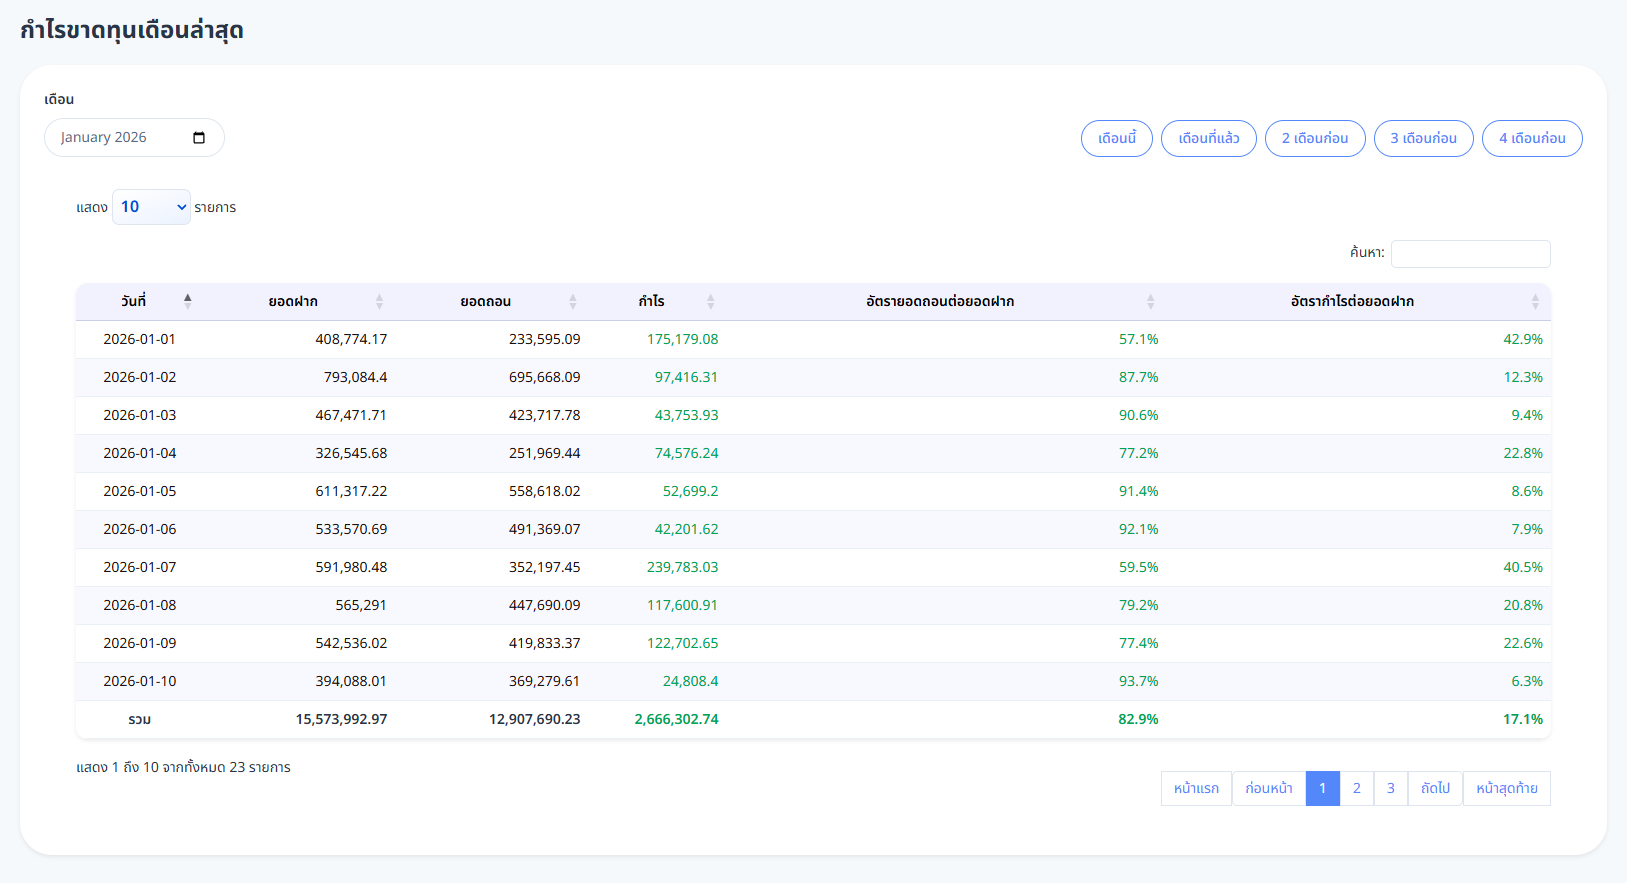Choose the 4 เดือนก่อน filter
Screen dimensions: 1627x883
pyautogui.click(x=1531, y=138)
